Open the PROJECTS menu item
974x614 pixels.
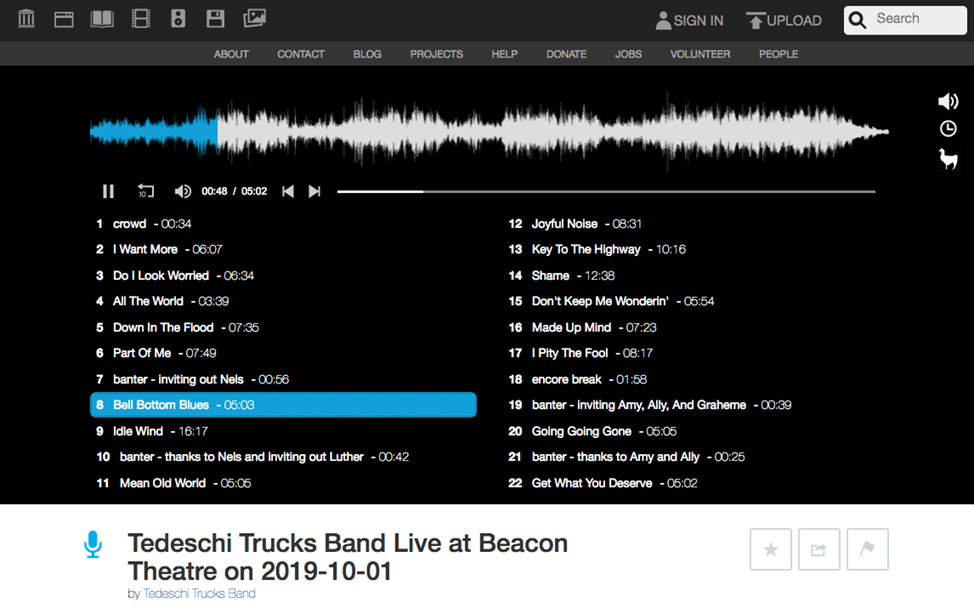click(x=436, y=54)
